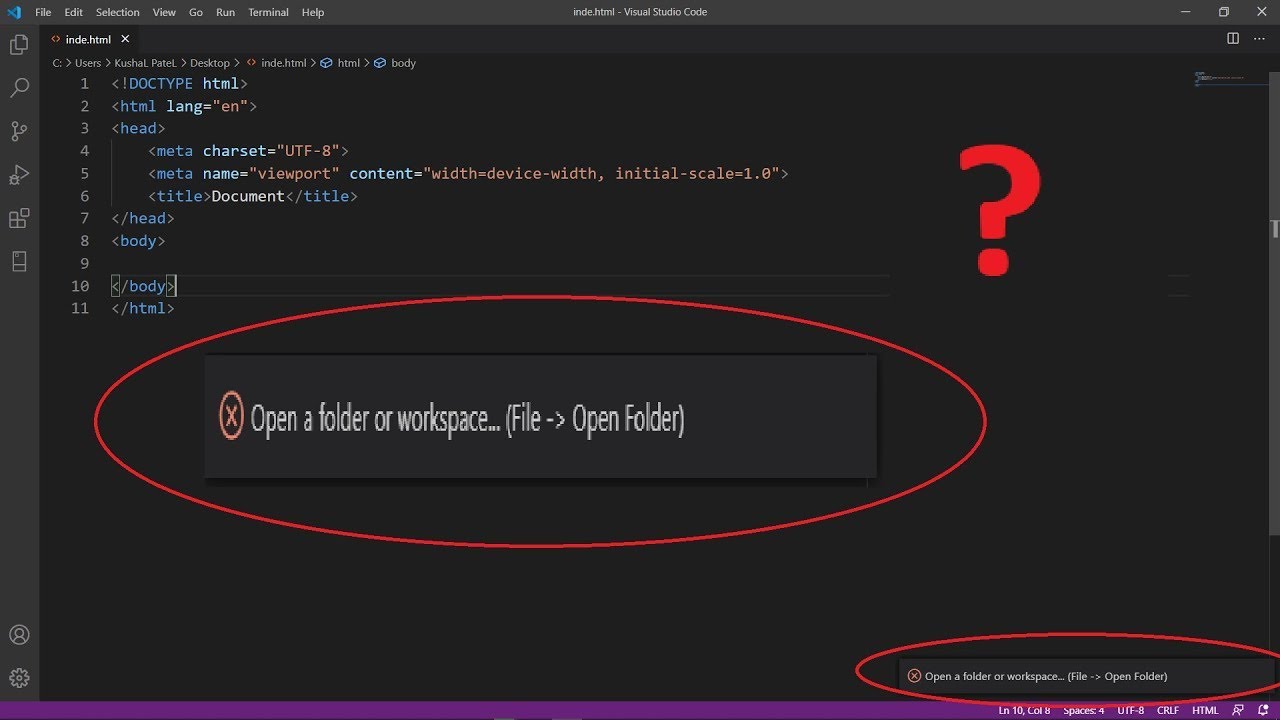Click the closing html tag on line 11
The height and width of the screenshot is (720, 1280).
click(x=143, y=308)
